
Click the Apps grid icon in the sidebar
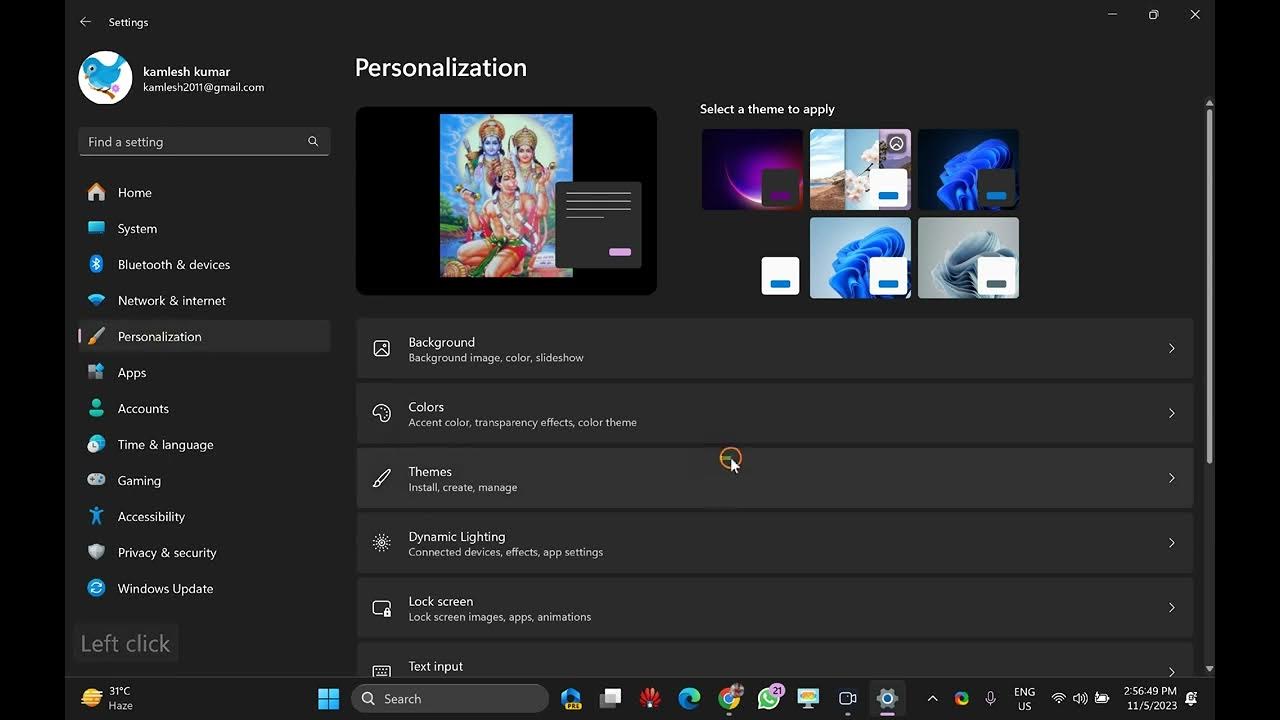point(96,372)
